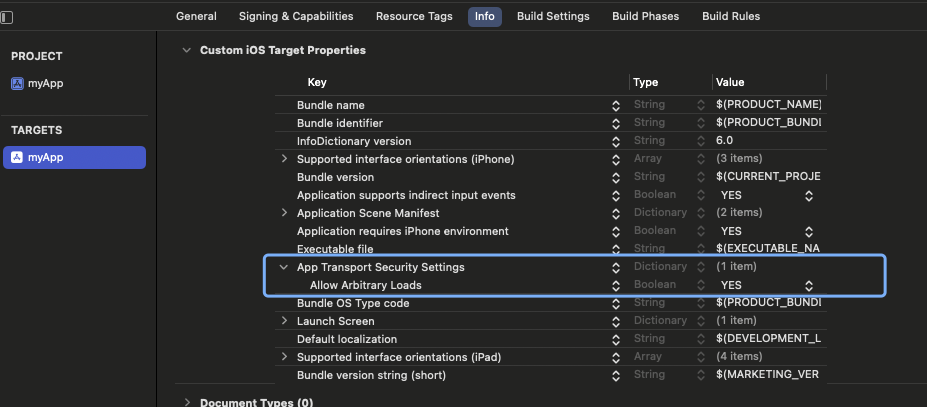This screenshot has width=927, height=407.
Task: Open the Bundle identifier type selector
Action: coord(701,123)
